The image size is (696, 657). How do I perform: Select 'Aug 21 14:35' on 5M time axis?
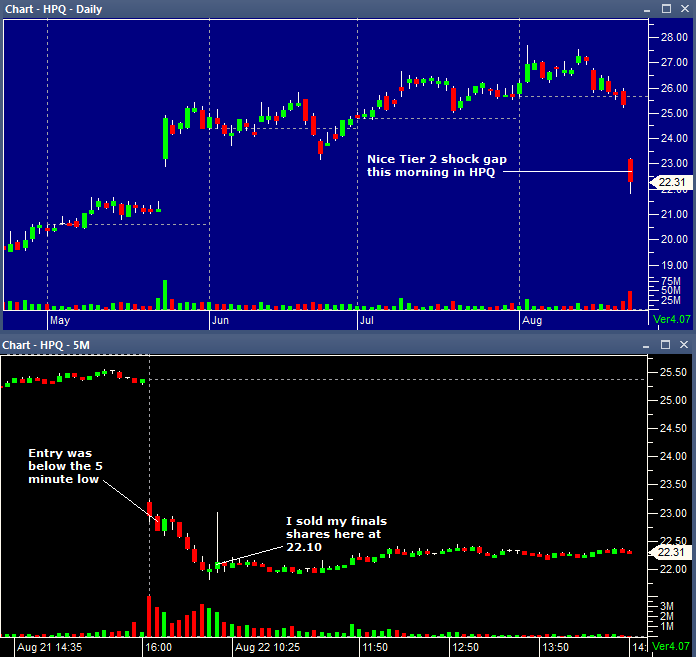pos(49,647)
